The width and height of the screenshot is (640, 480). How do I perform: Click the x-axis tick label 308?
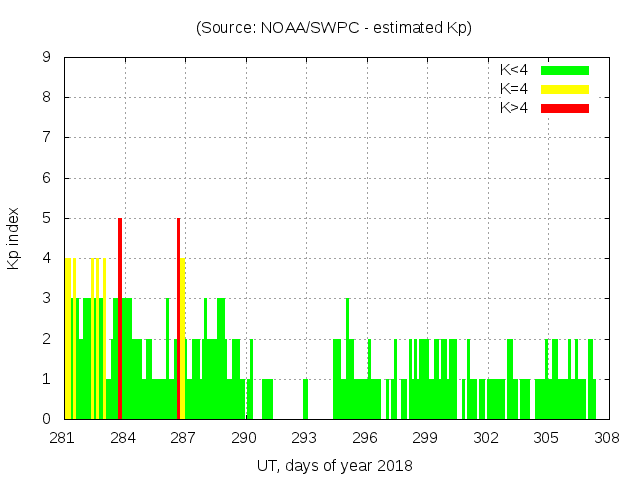607,438
